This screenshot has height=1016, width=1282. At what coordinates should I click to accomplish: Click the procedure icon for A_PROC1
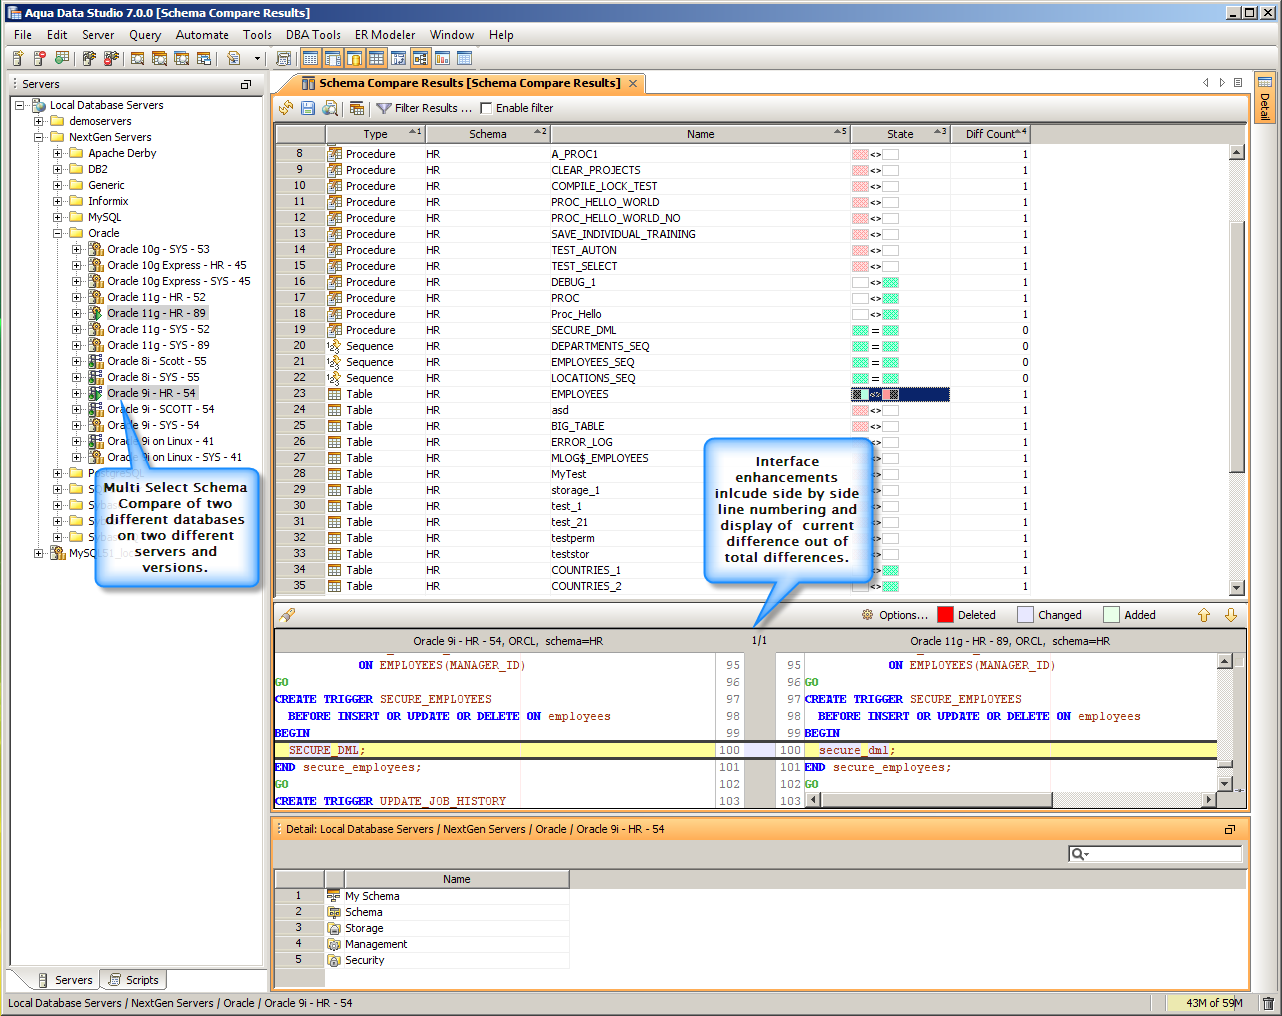tap(334, 154)
